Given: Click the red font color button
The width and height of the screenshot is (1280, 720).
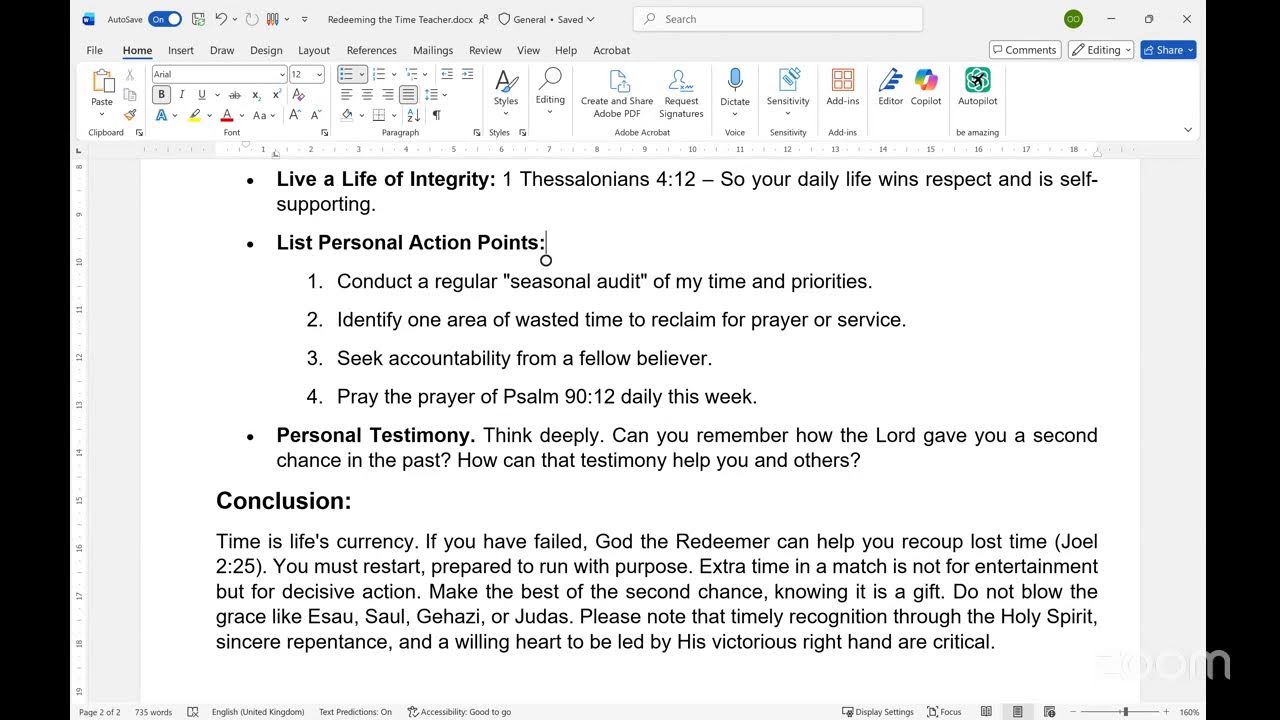Looking at the screenshot, I should point(227,115).
